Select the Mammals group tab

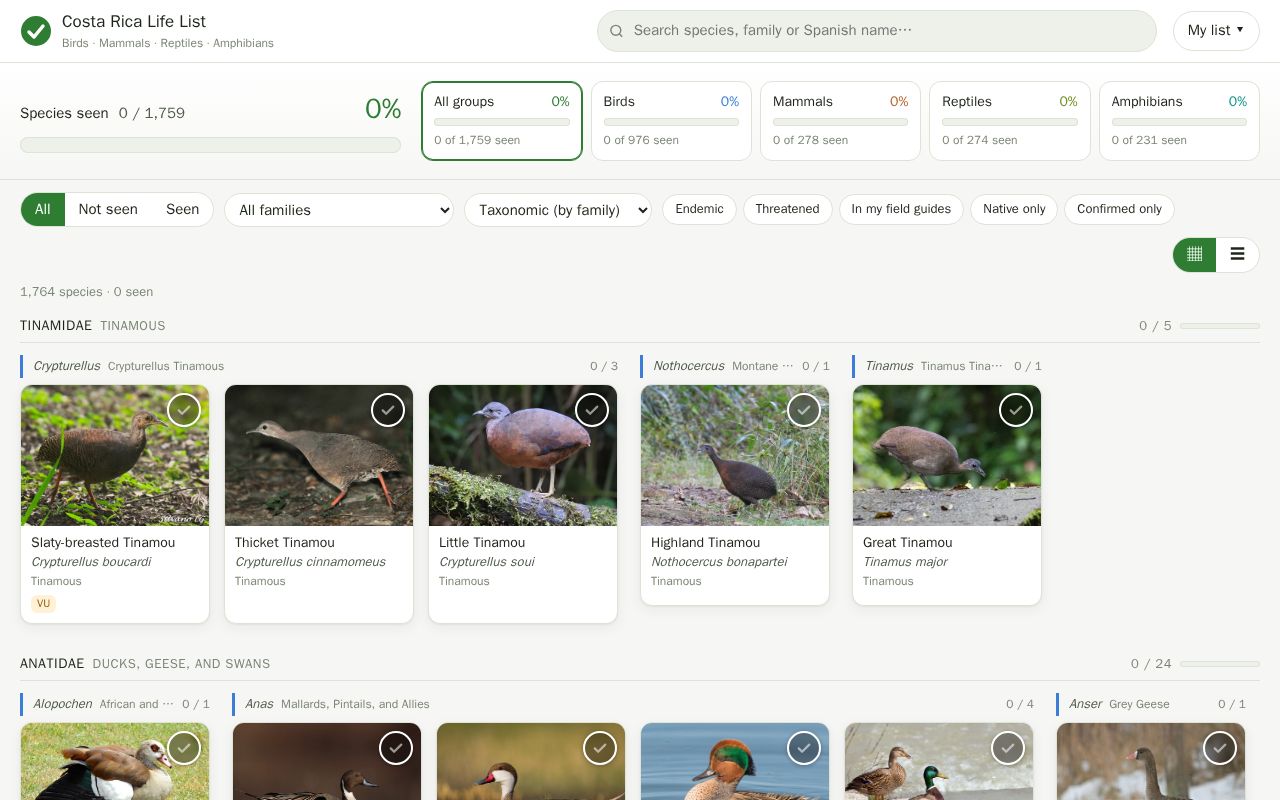[x=841, y=121]
